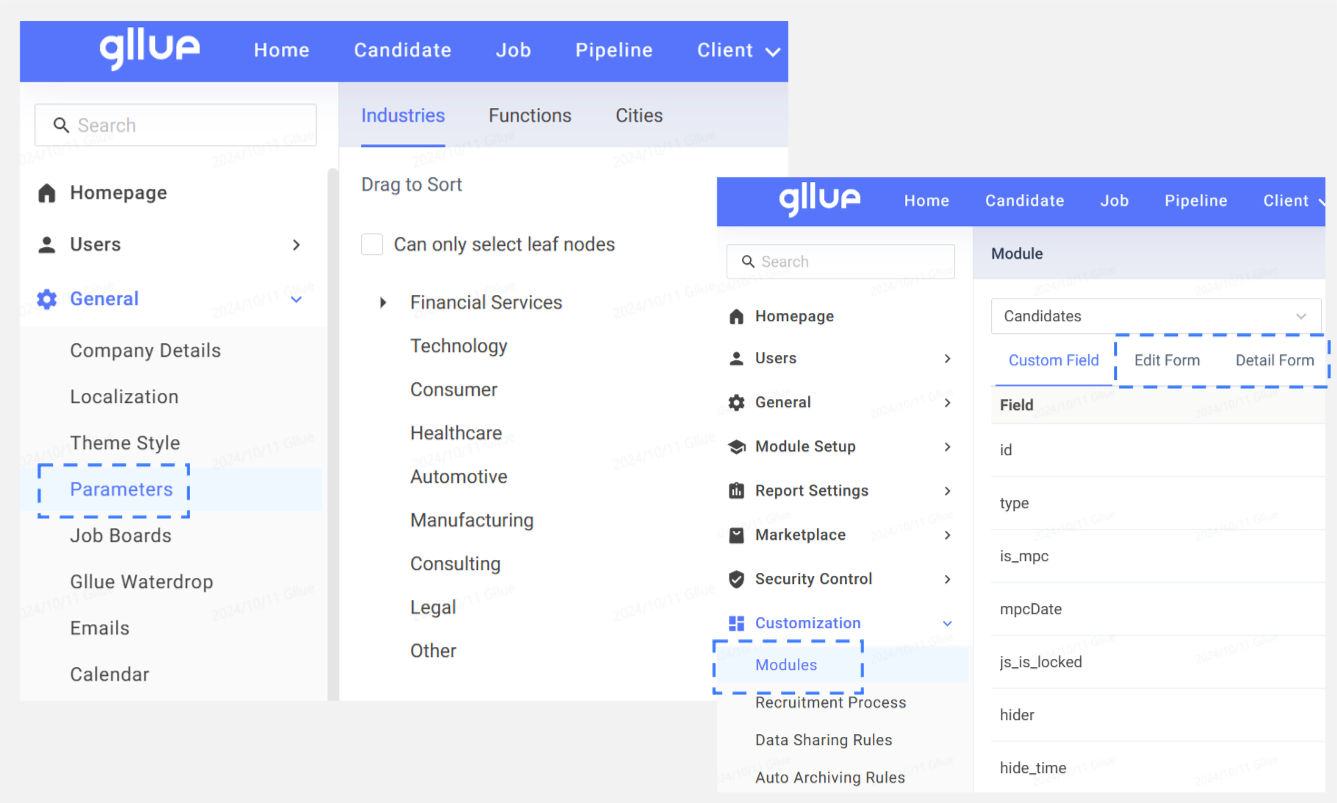Screen dimensions: 1337x803
Task: Open Auto Archiving Rules
Action: pyautogui.click(x=830, y=778)
